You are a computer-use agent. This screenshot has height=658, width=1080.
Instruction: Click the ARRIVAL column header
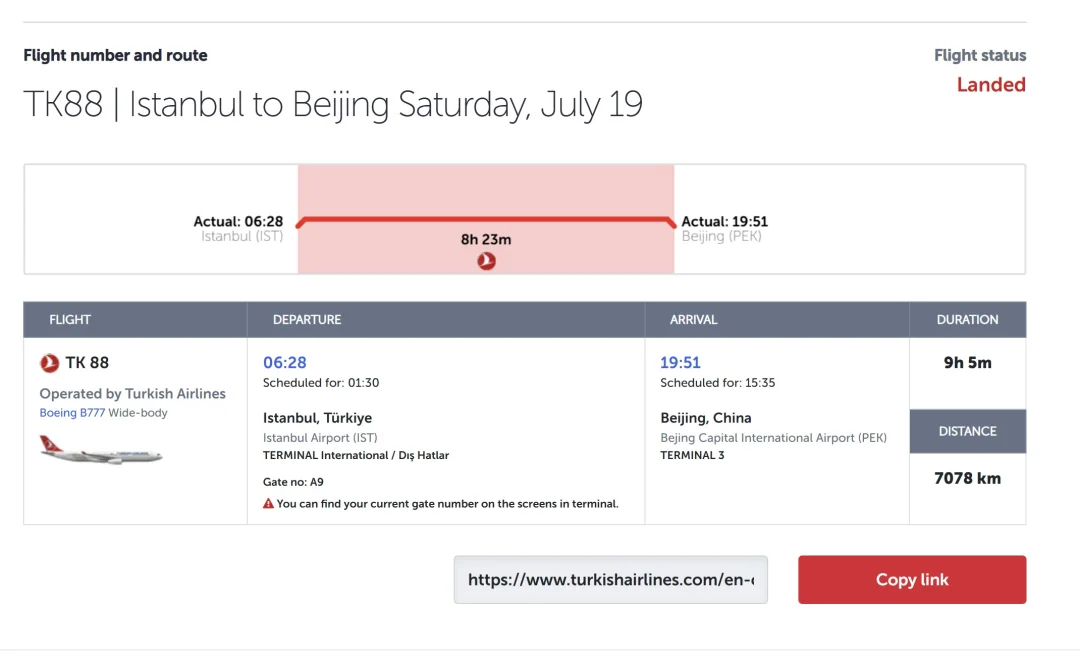tap(694, 320)
